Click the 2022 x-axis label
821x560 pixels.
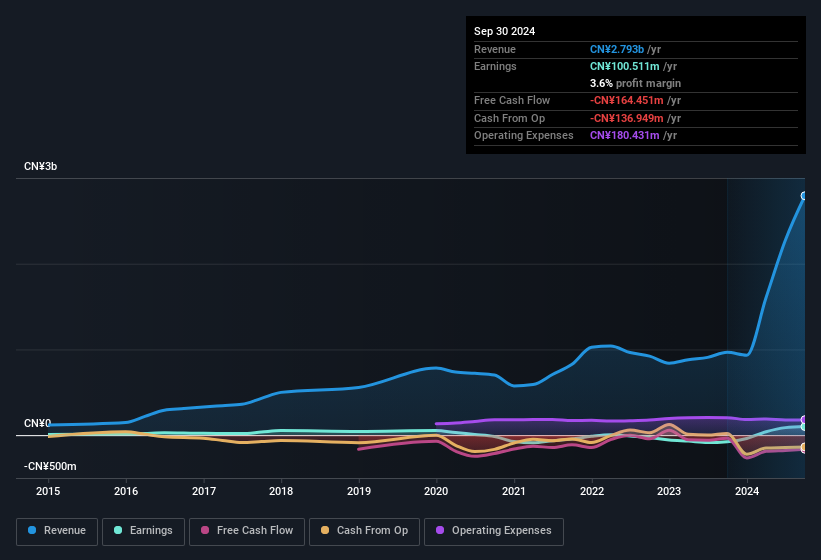592,491
